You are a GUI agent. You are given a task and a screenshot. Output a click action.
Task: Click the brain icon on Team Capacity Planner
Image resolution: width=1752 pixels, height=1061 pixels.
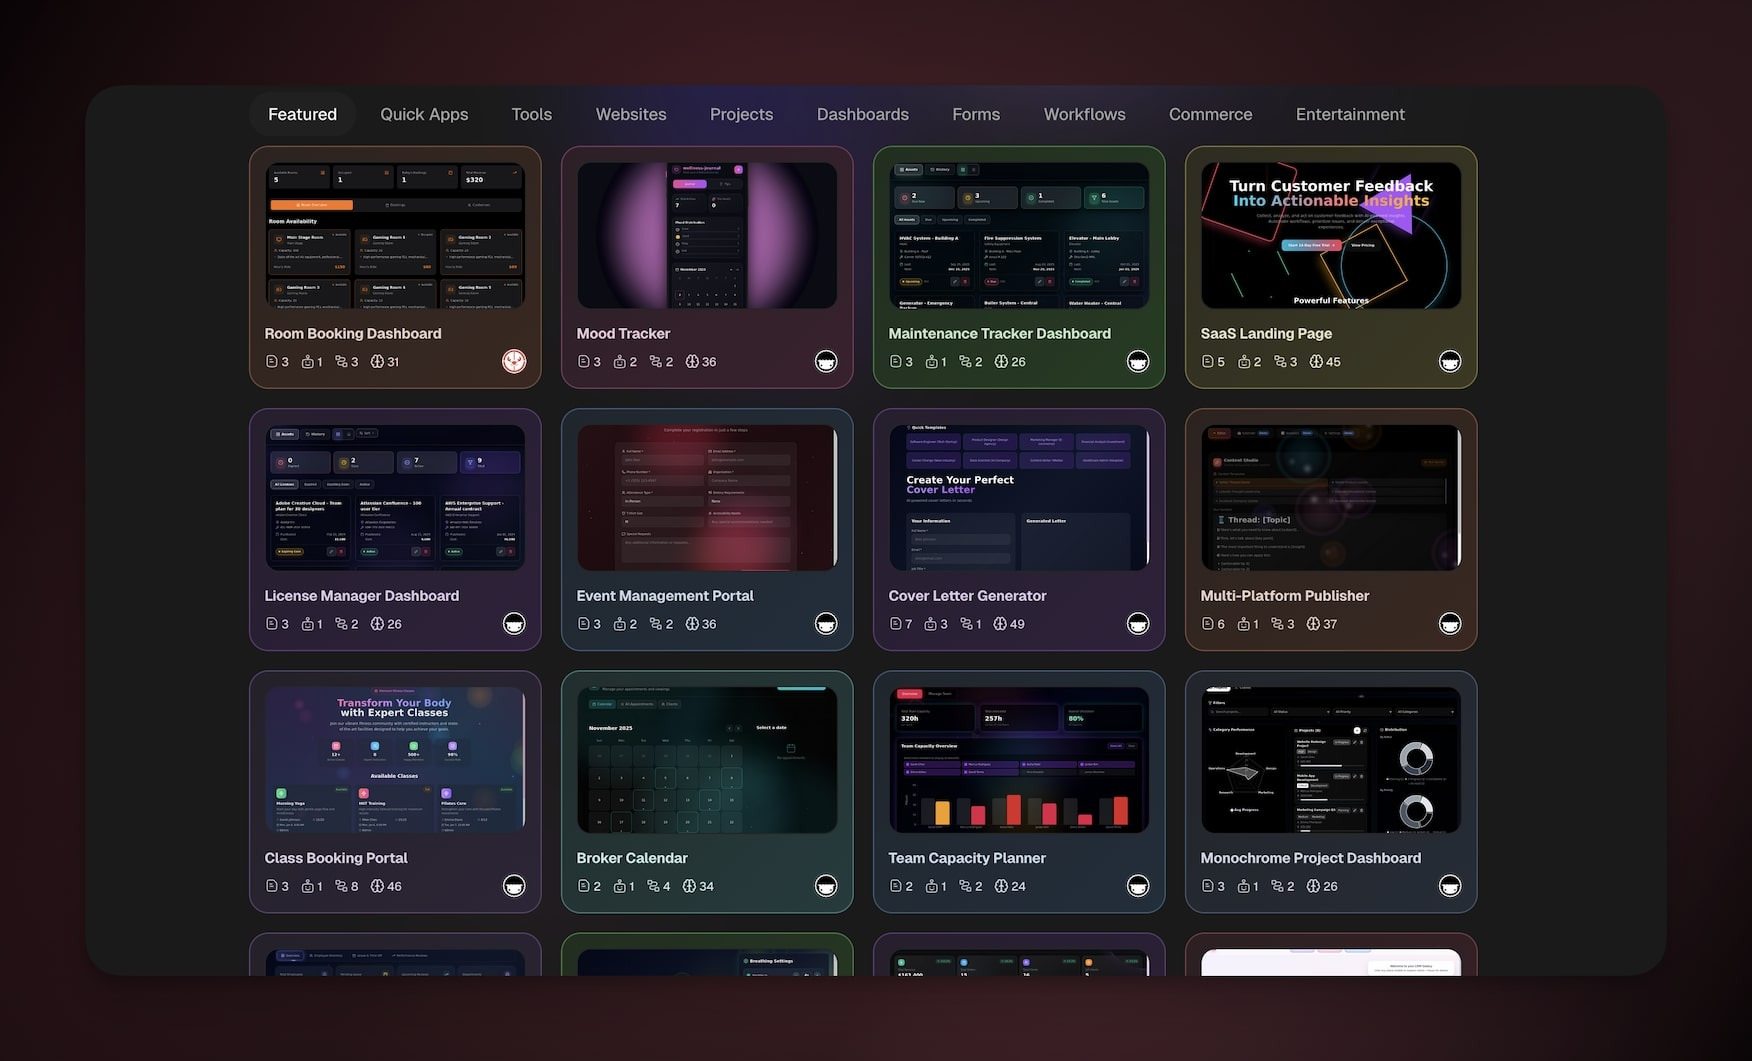1000,886
